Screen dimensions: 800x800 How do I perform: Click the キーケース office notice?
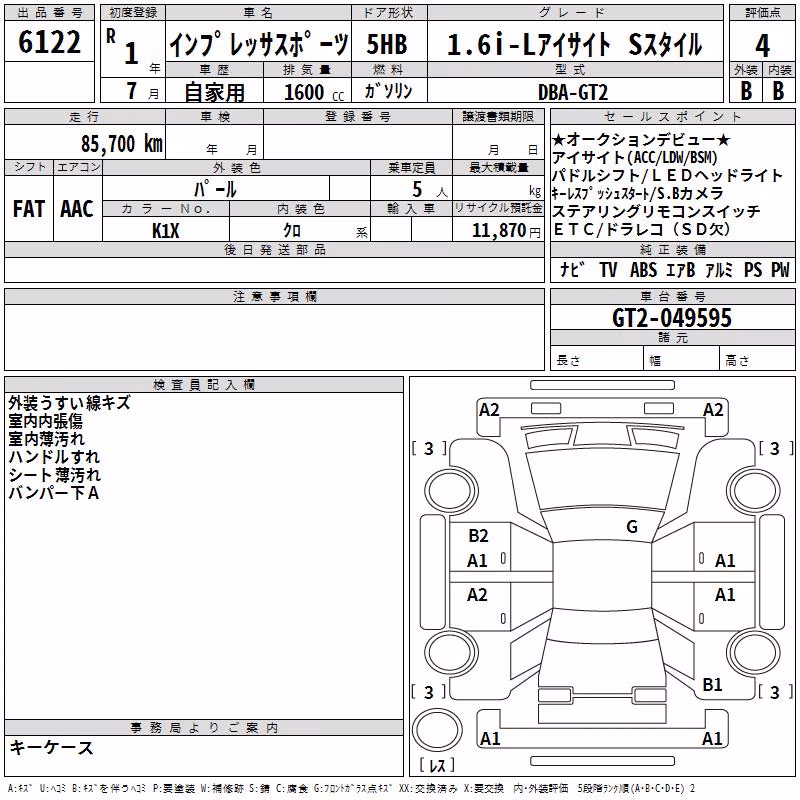pos(51,747)
